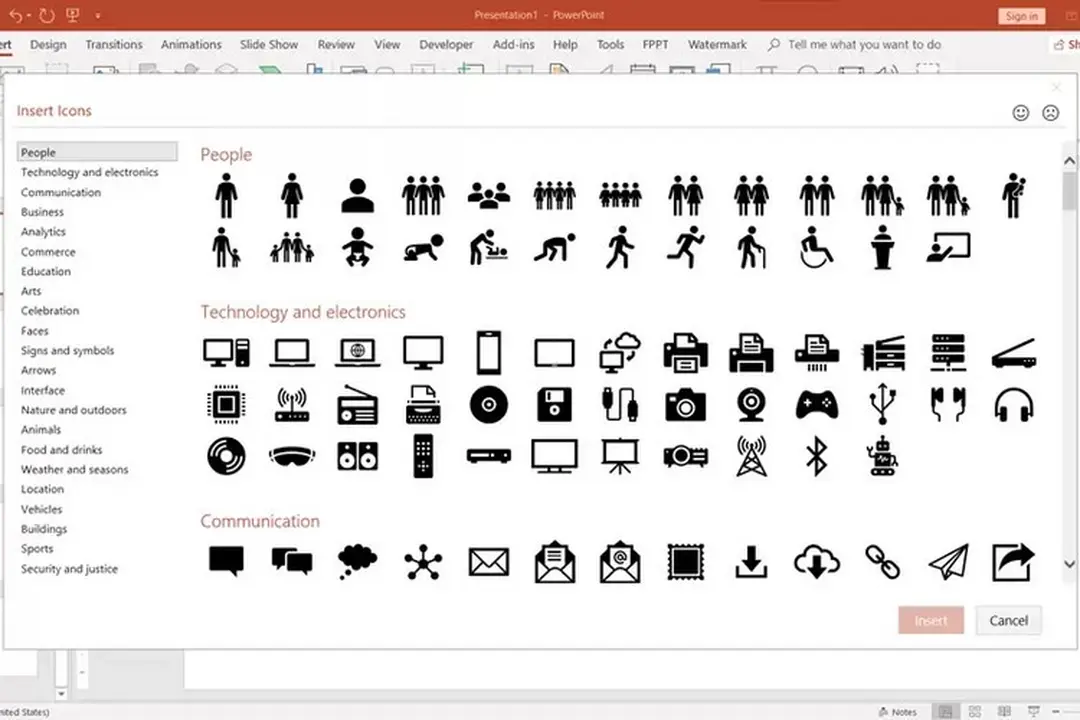
Task: Click the Insert button to add selected icons
Action: pos(930,620)
